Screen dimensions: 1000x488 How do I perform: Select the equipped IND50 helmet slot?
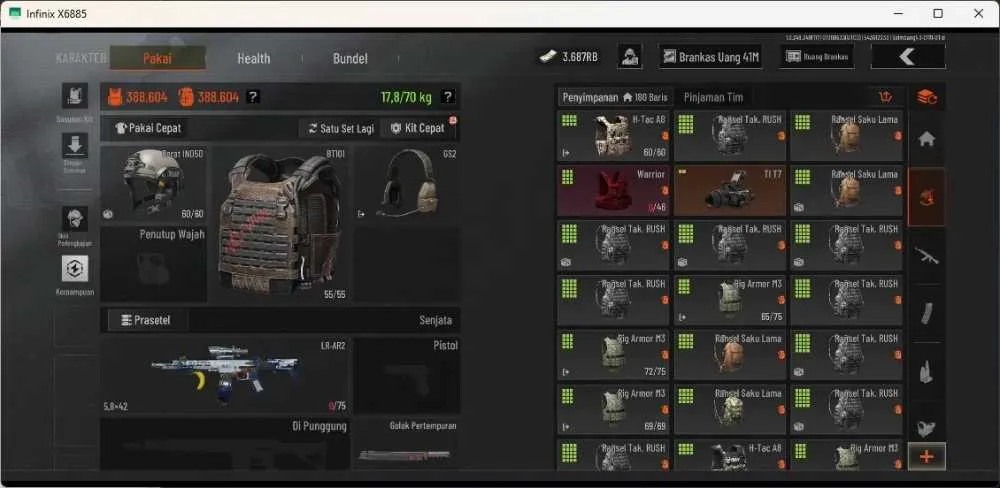[x=154, y=184]
